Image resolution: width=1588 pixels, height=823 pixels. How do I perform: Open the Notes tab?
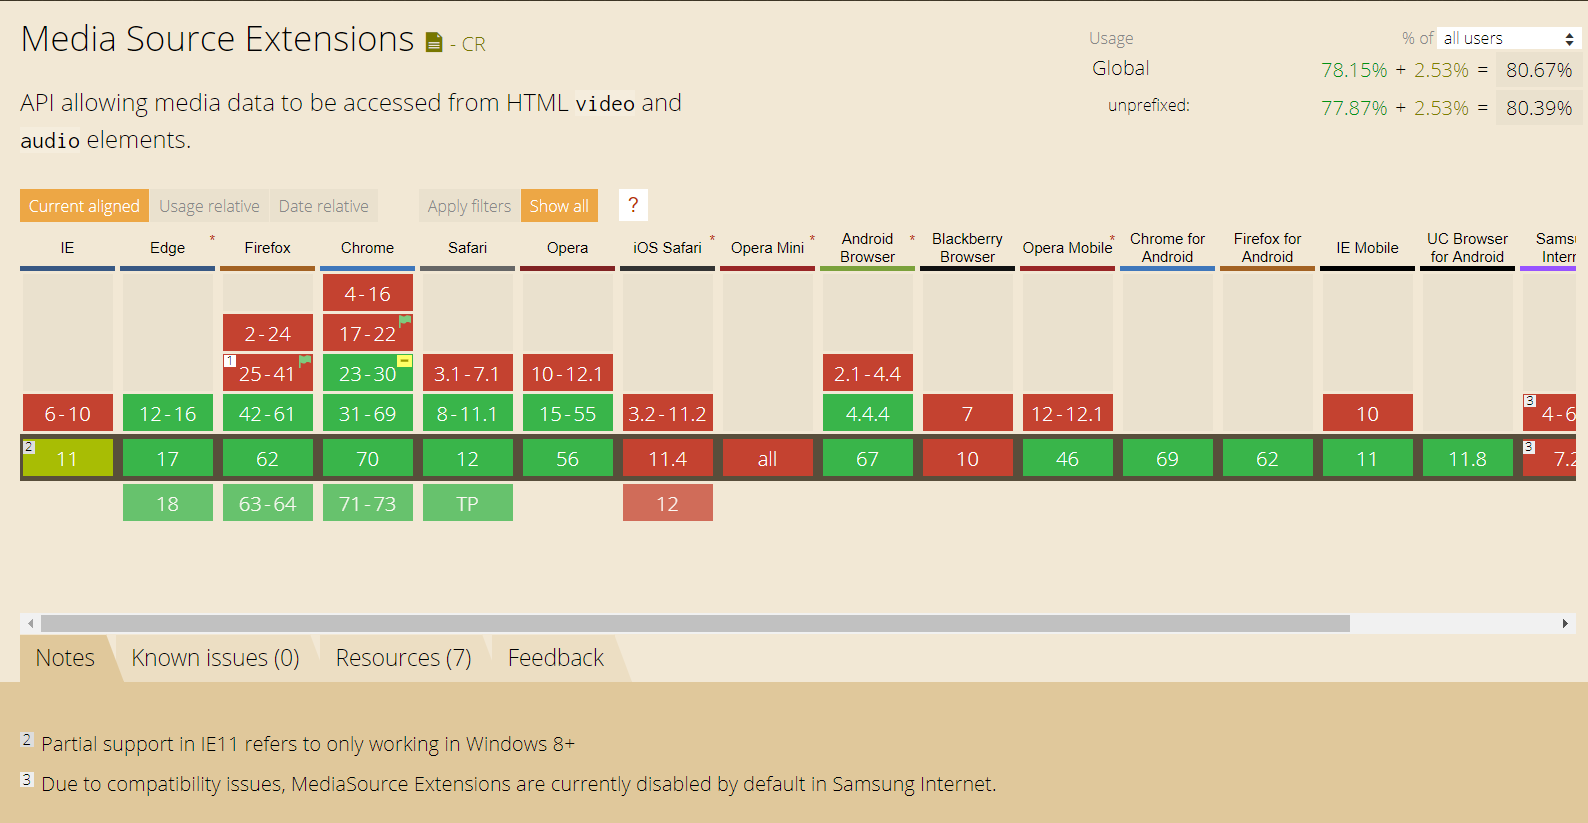65,658
